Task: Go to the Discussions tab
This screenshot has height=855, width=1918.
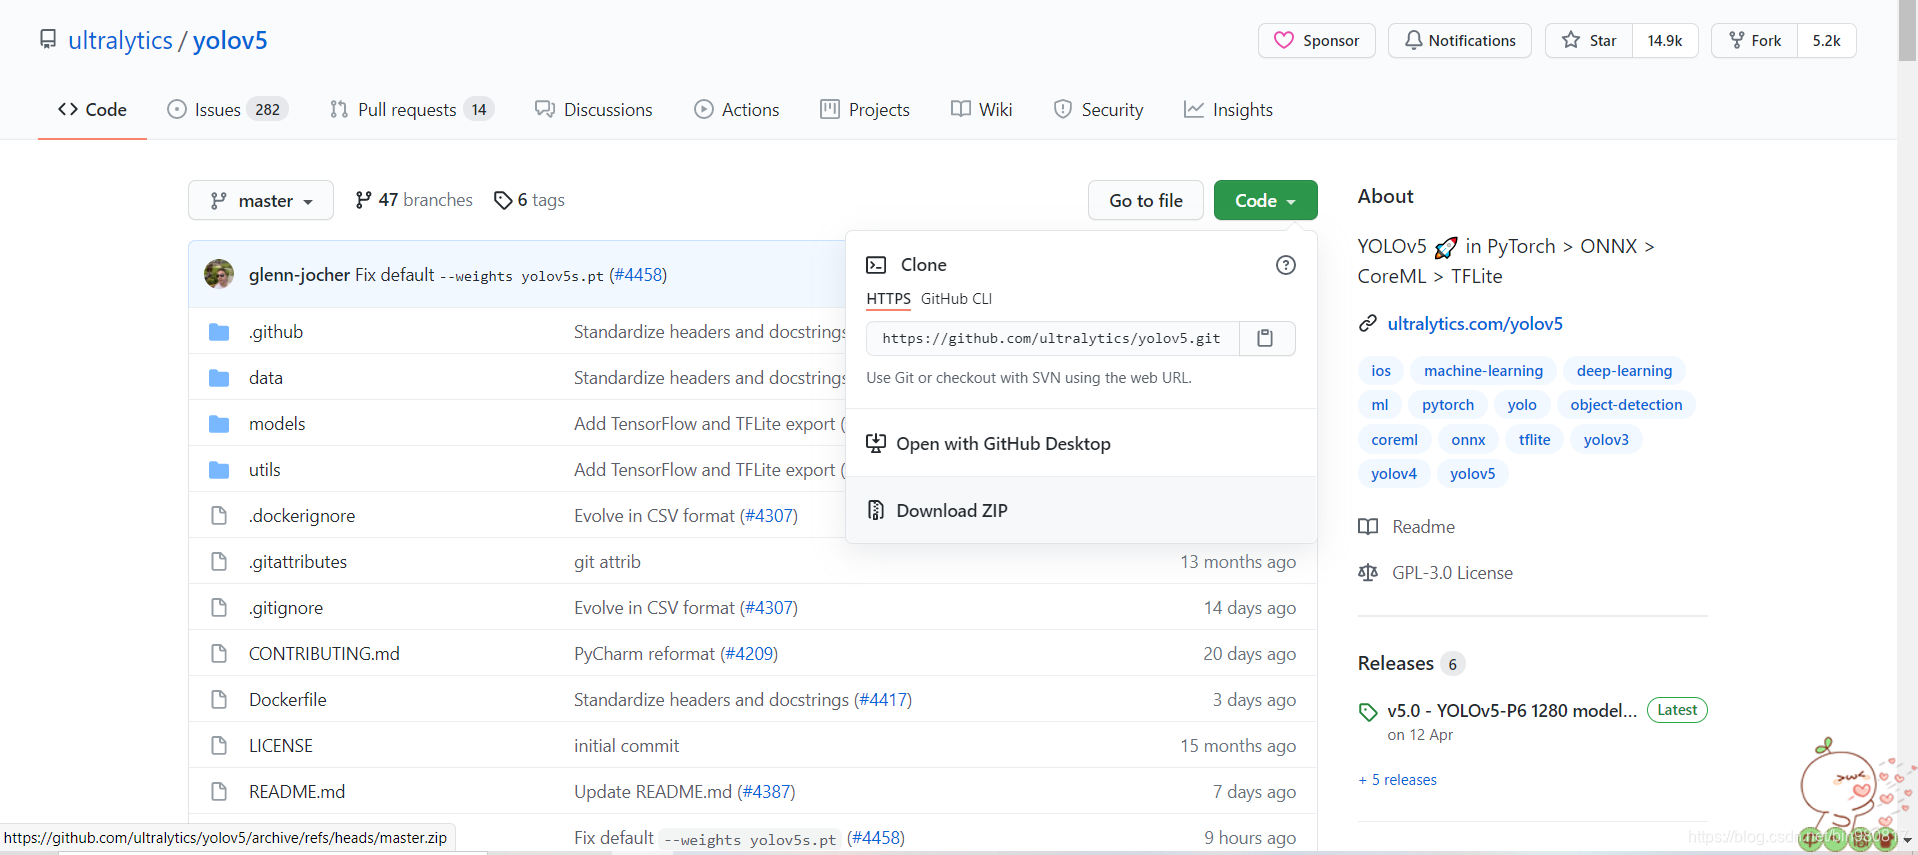Action: [594, 109]
